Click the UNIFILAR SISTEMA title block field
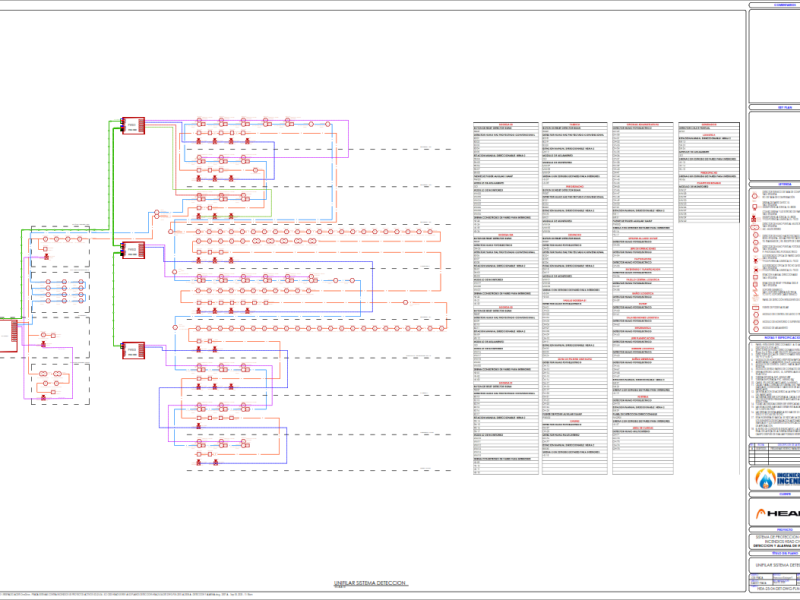This screenshot has width=800, height=600. [774, 565]
